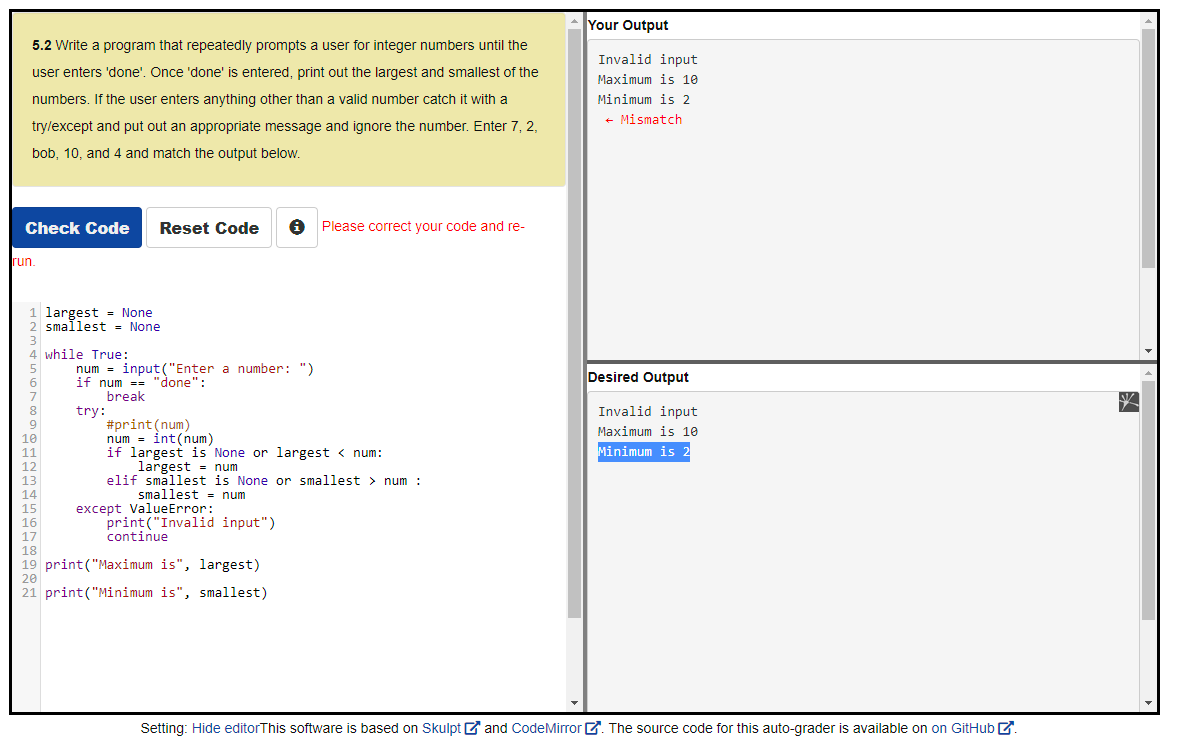Click the code line 'largest = None'
Image resolution: width=1195 pixels, height=755 pixels.
click(98, 312)
